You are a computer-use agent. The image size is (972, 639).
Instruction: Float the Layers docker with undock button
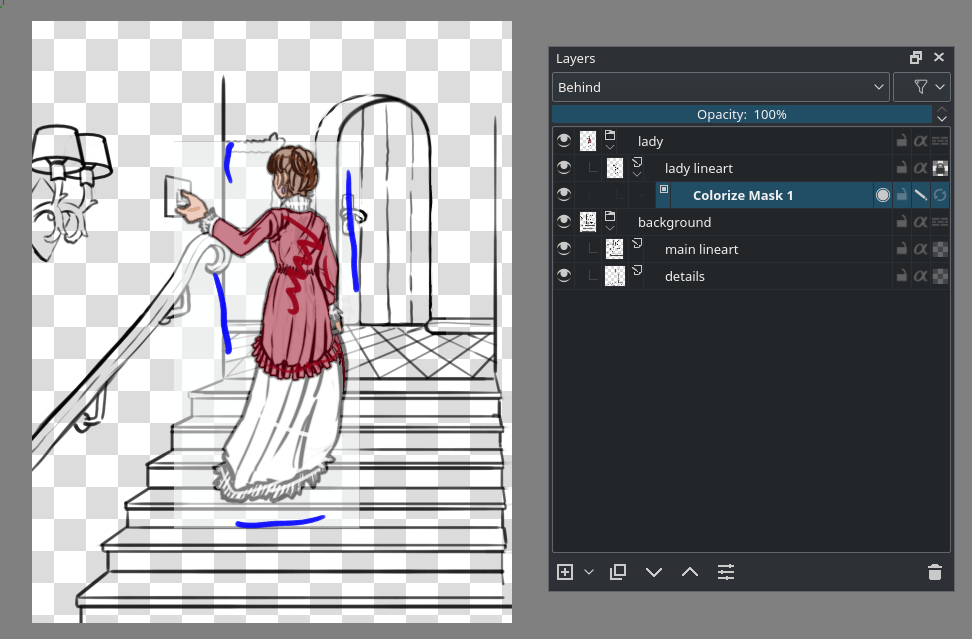[915, 57]
